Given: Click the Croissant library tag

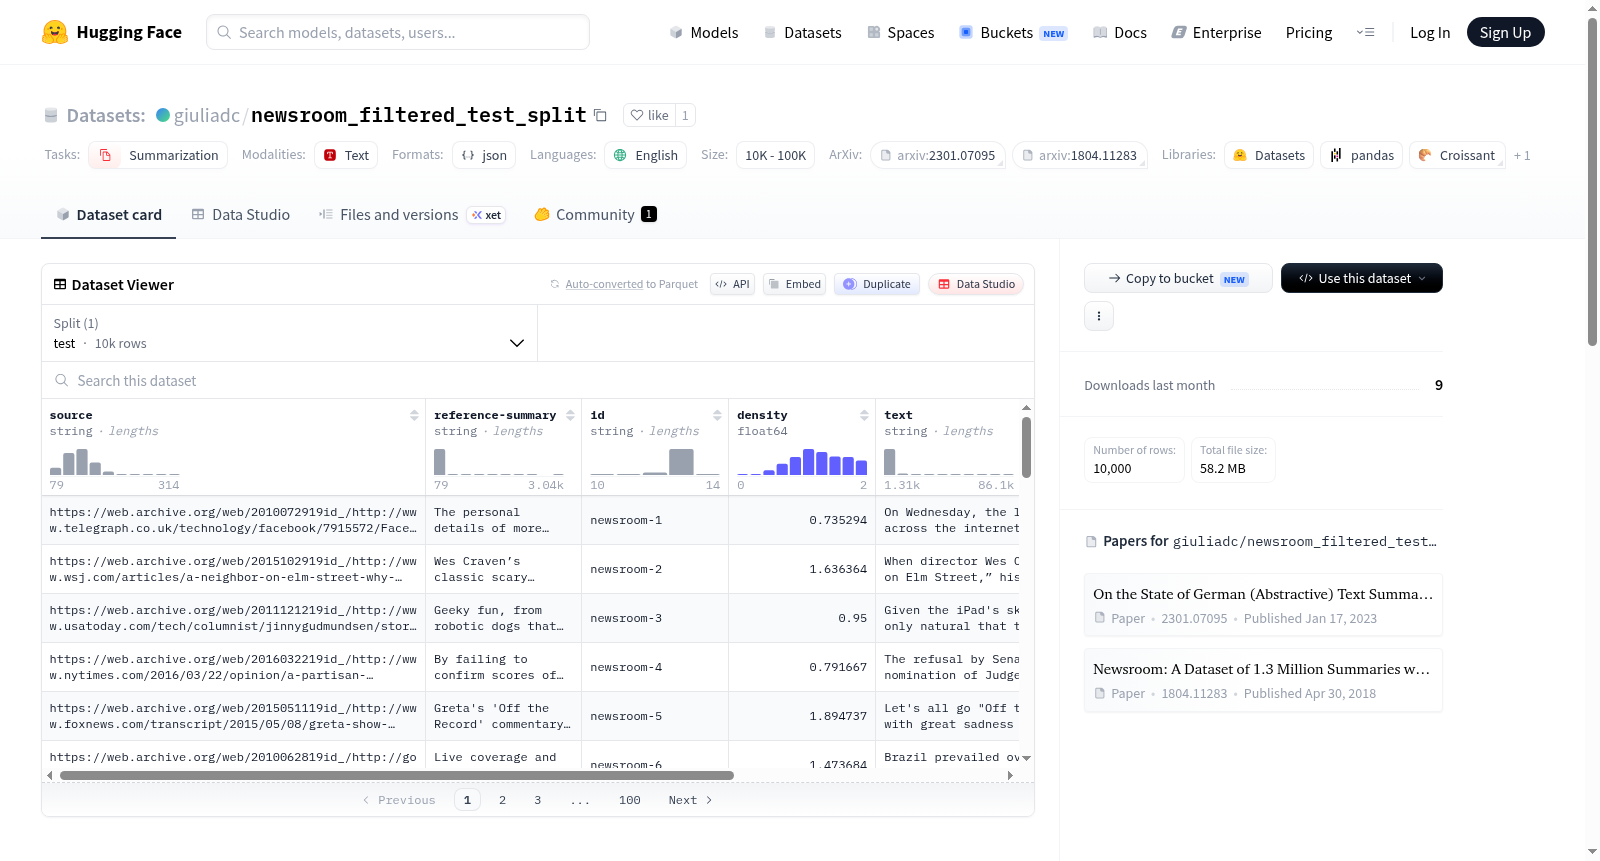Looking at the screenshot, I should coord(1457,155).
